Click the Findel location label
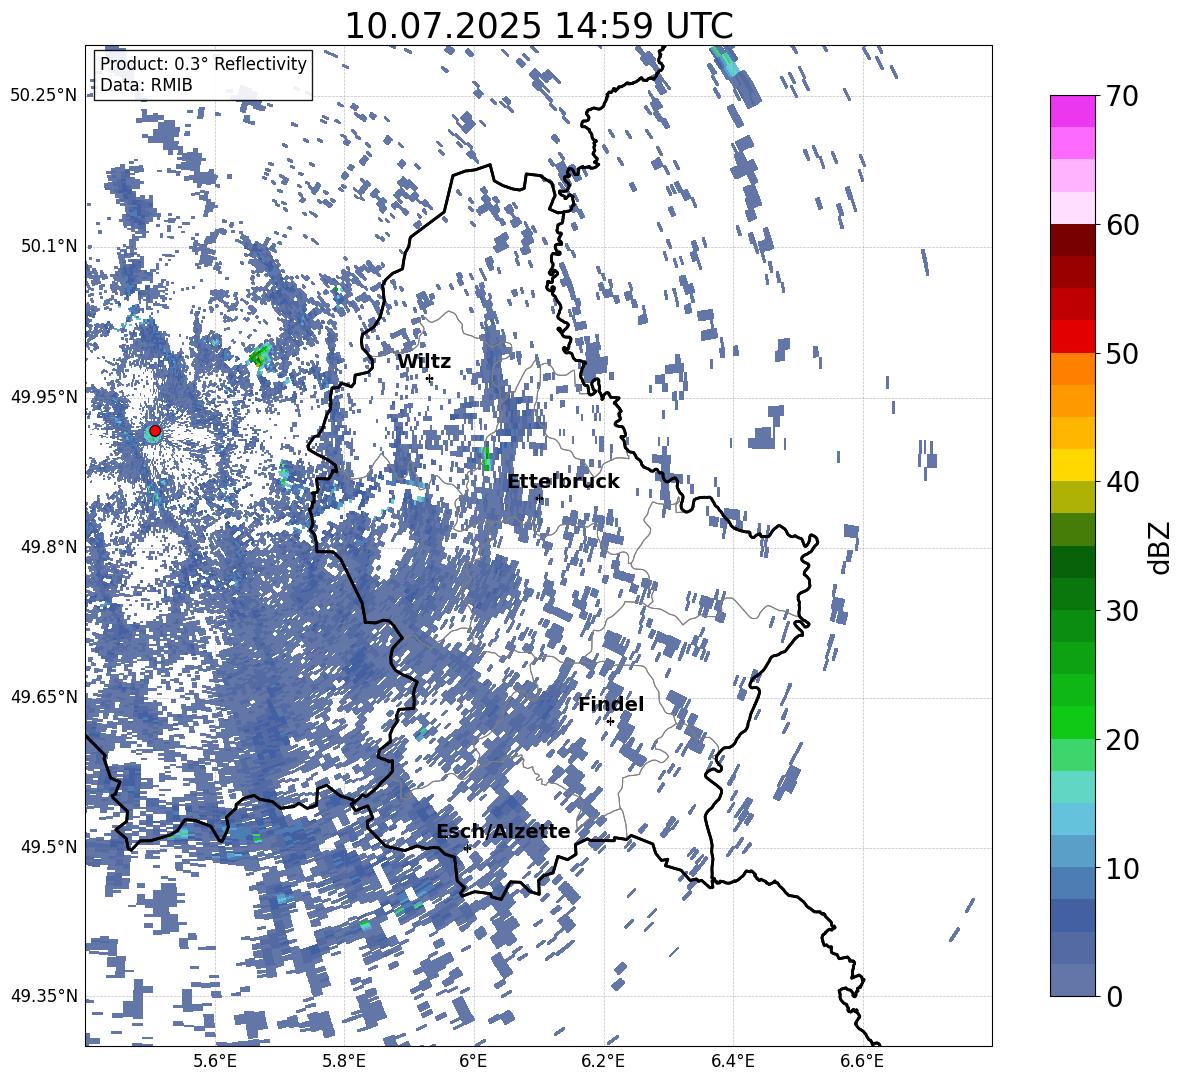The height and width of the screenshot is (1081, 1184). [x=611, y=704]
